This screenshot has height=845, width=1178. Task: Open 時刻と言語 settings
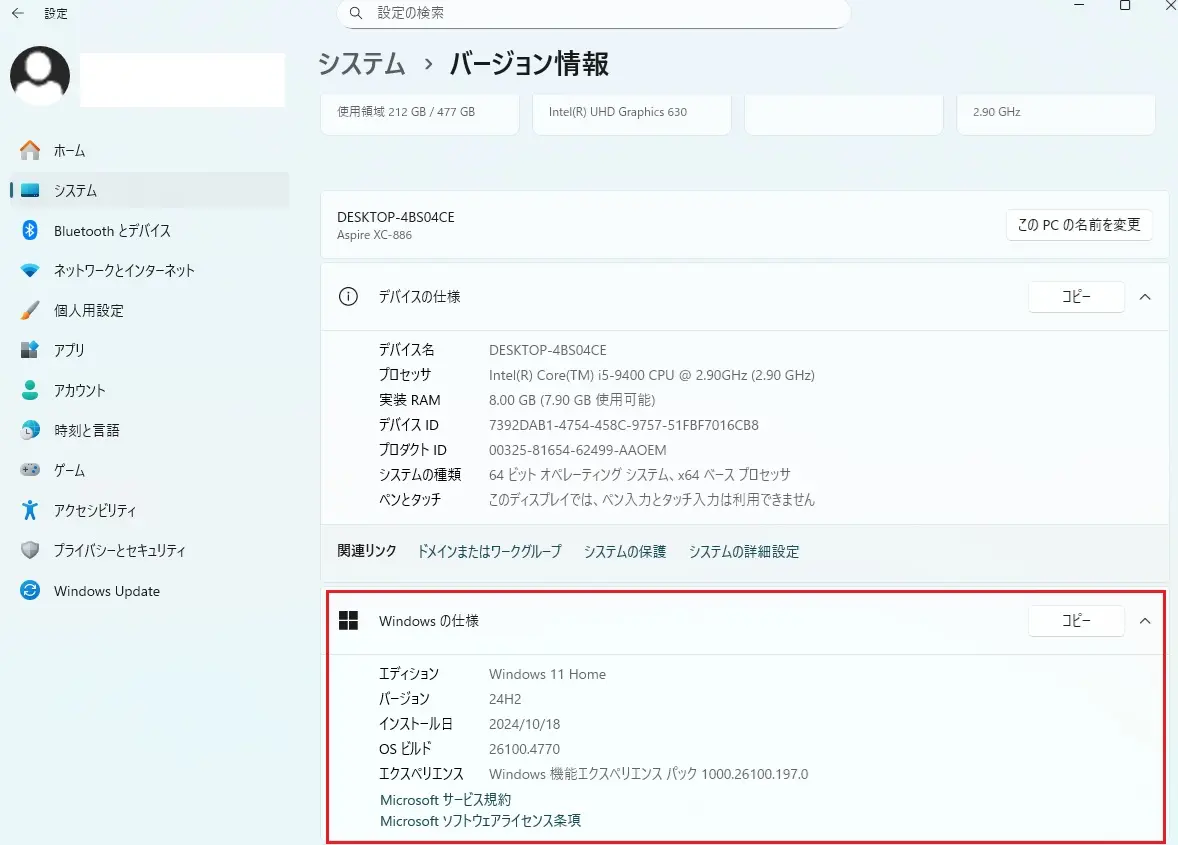[149, 430]
